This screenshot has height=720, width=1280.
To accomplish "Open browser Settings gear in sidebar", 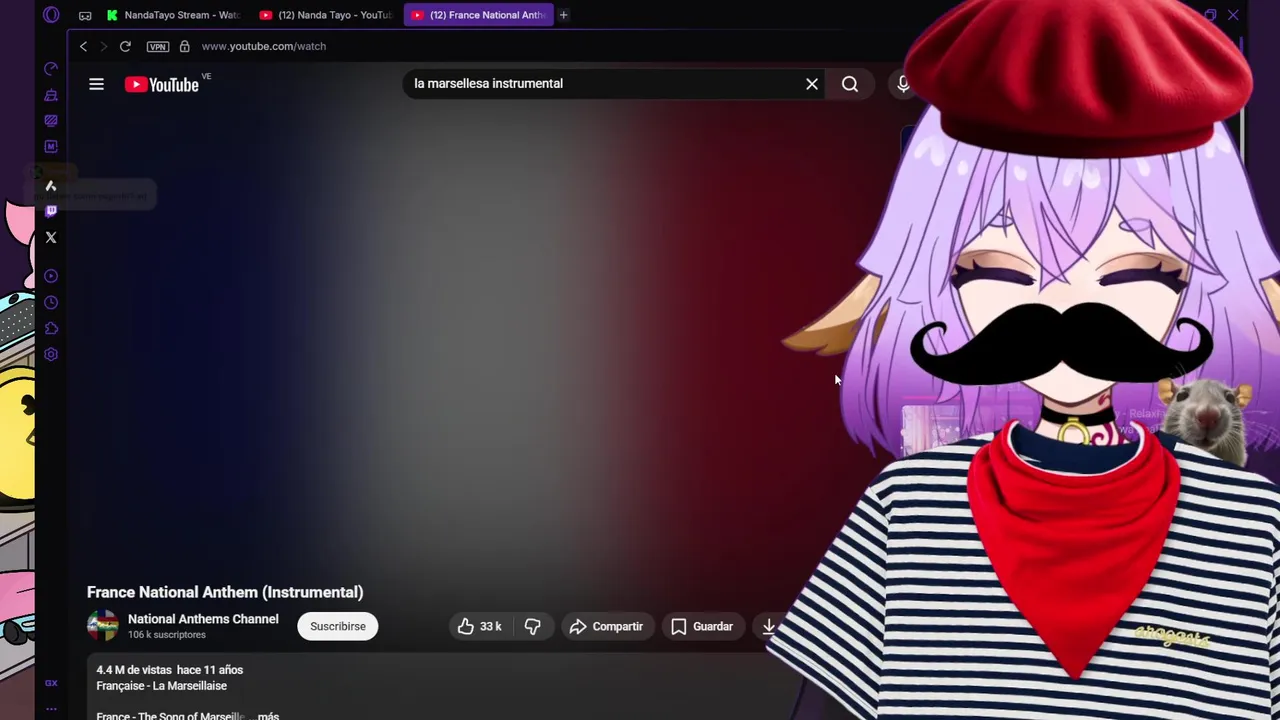I will (x=51, y=354).
